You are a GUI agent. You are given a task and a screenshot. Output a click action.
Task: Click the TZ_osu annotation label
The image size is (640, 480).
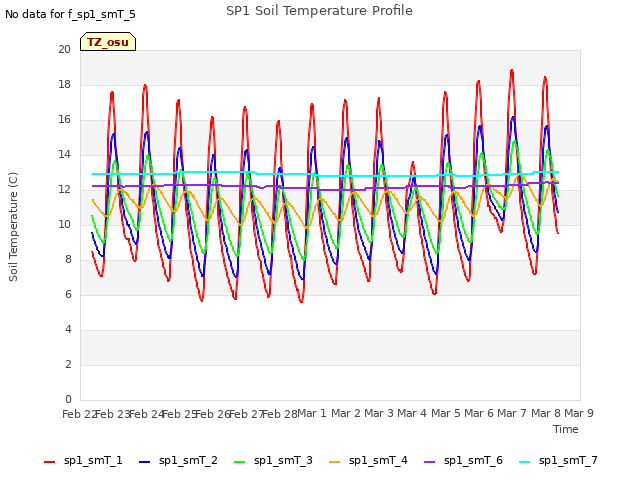click(x=108, y=42)
